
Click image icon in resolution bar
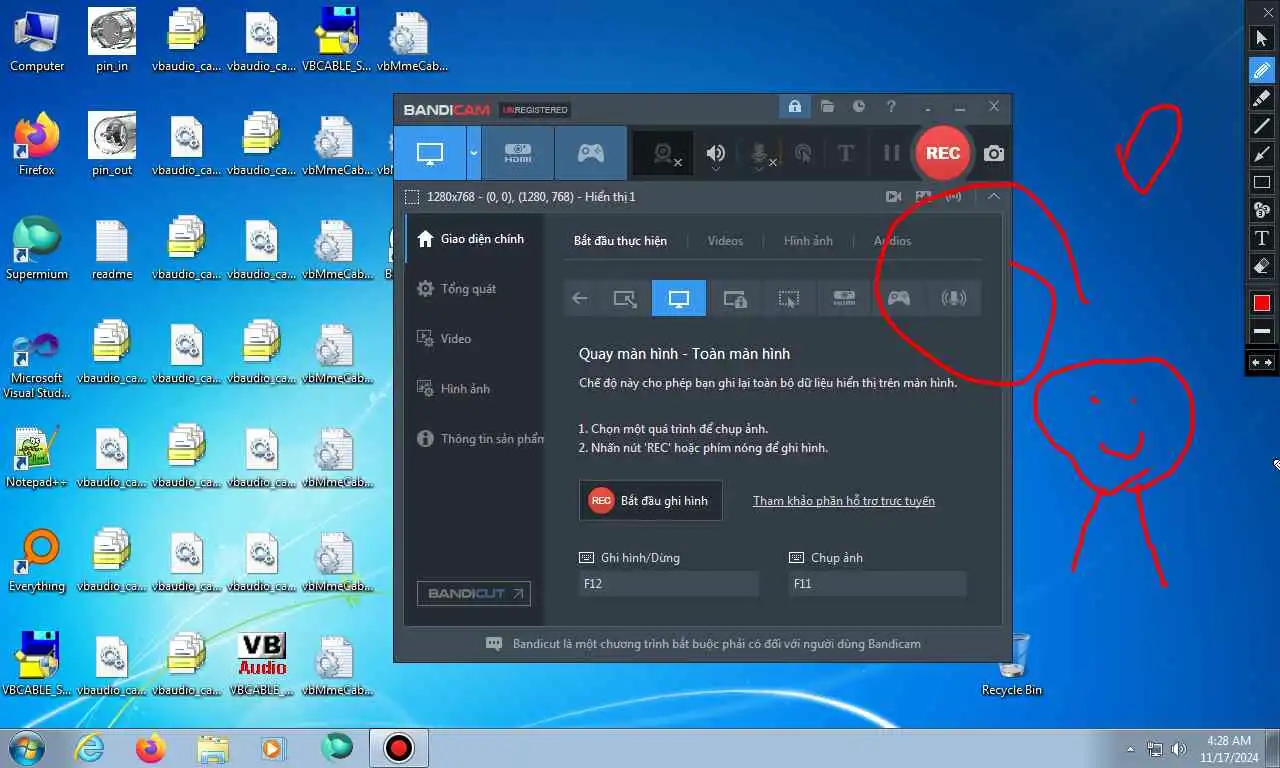point(923,197)
